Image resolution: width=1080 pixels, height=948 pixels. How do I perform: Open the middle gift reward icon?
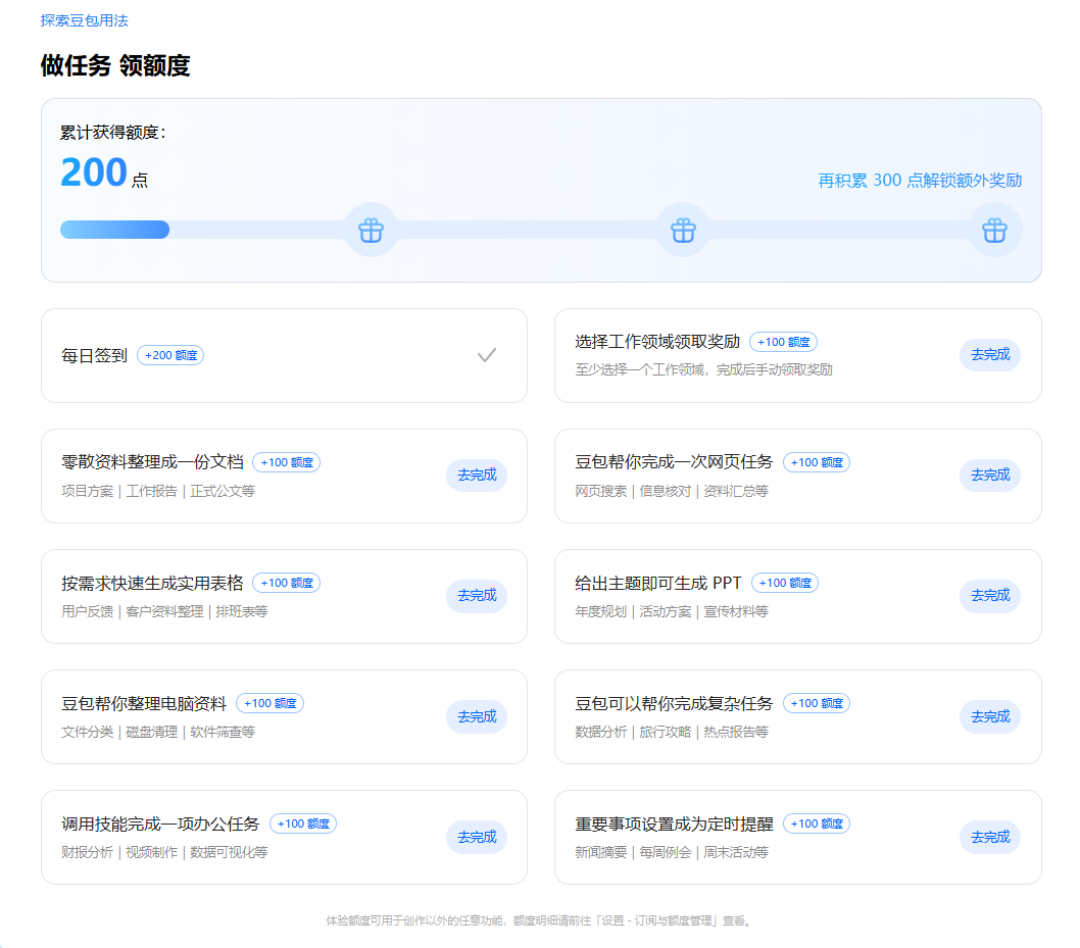[683, 230]
